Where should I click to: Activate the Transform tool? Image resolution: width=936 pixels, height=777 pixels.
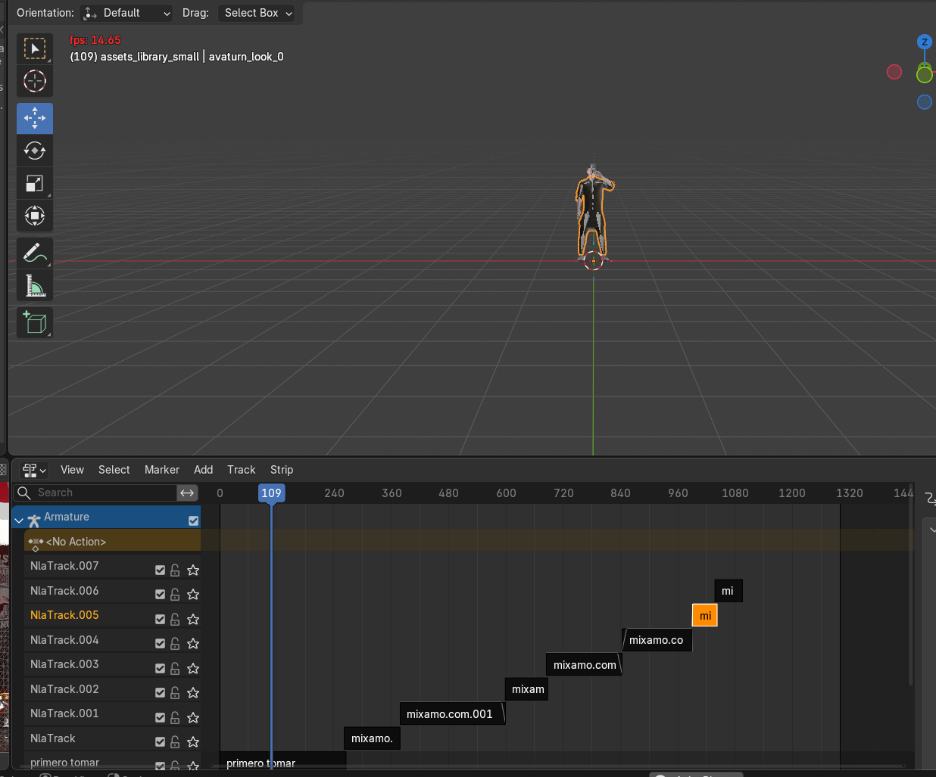(35, 216)
